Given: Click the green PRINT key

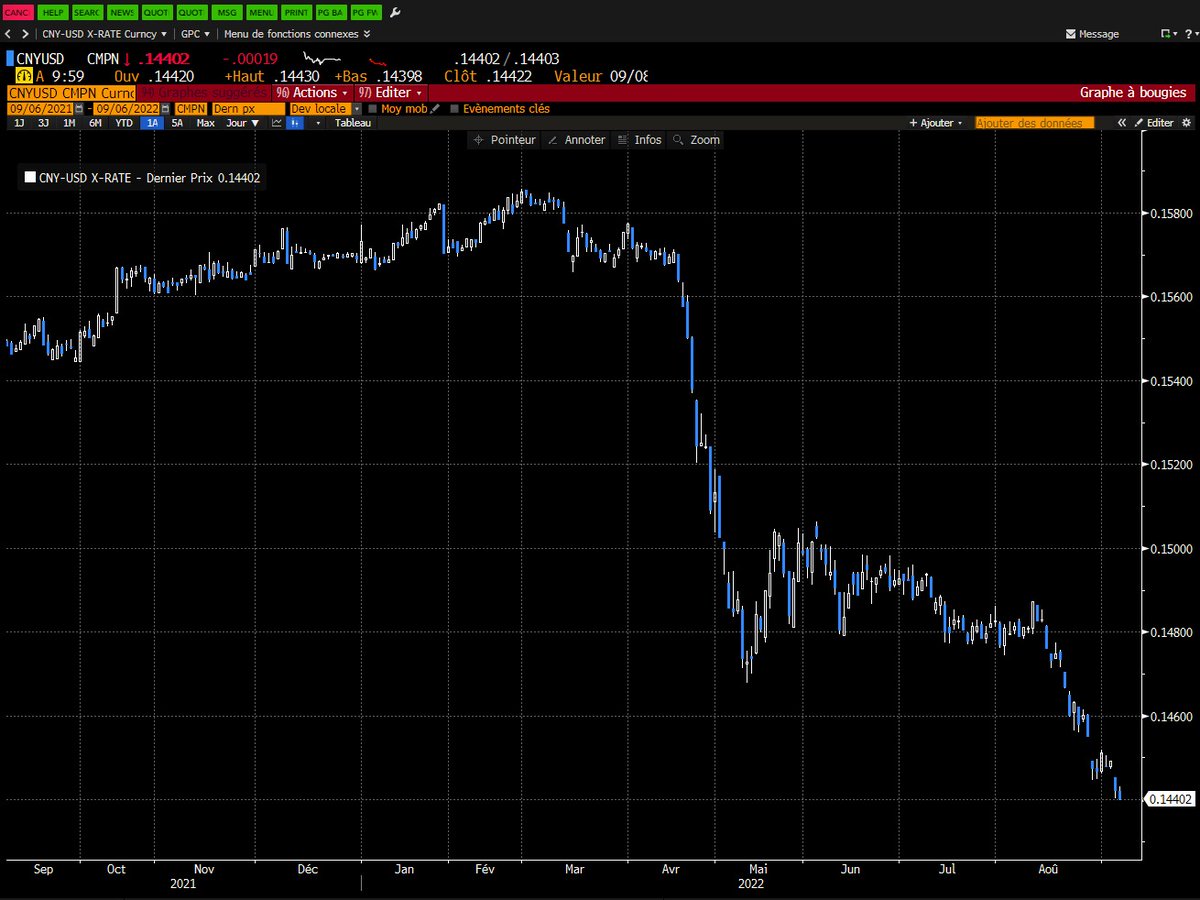Looking at the screenshot, I should coord(294,12).
